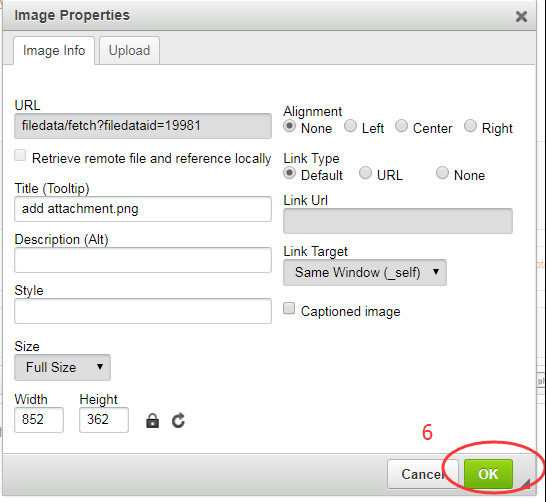The width and height of the screenshot is (546, 502).
Task: Confirm with the green OK button
Action: 488,474
